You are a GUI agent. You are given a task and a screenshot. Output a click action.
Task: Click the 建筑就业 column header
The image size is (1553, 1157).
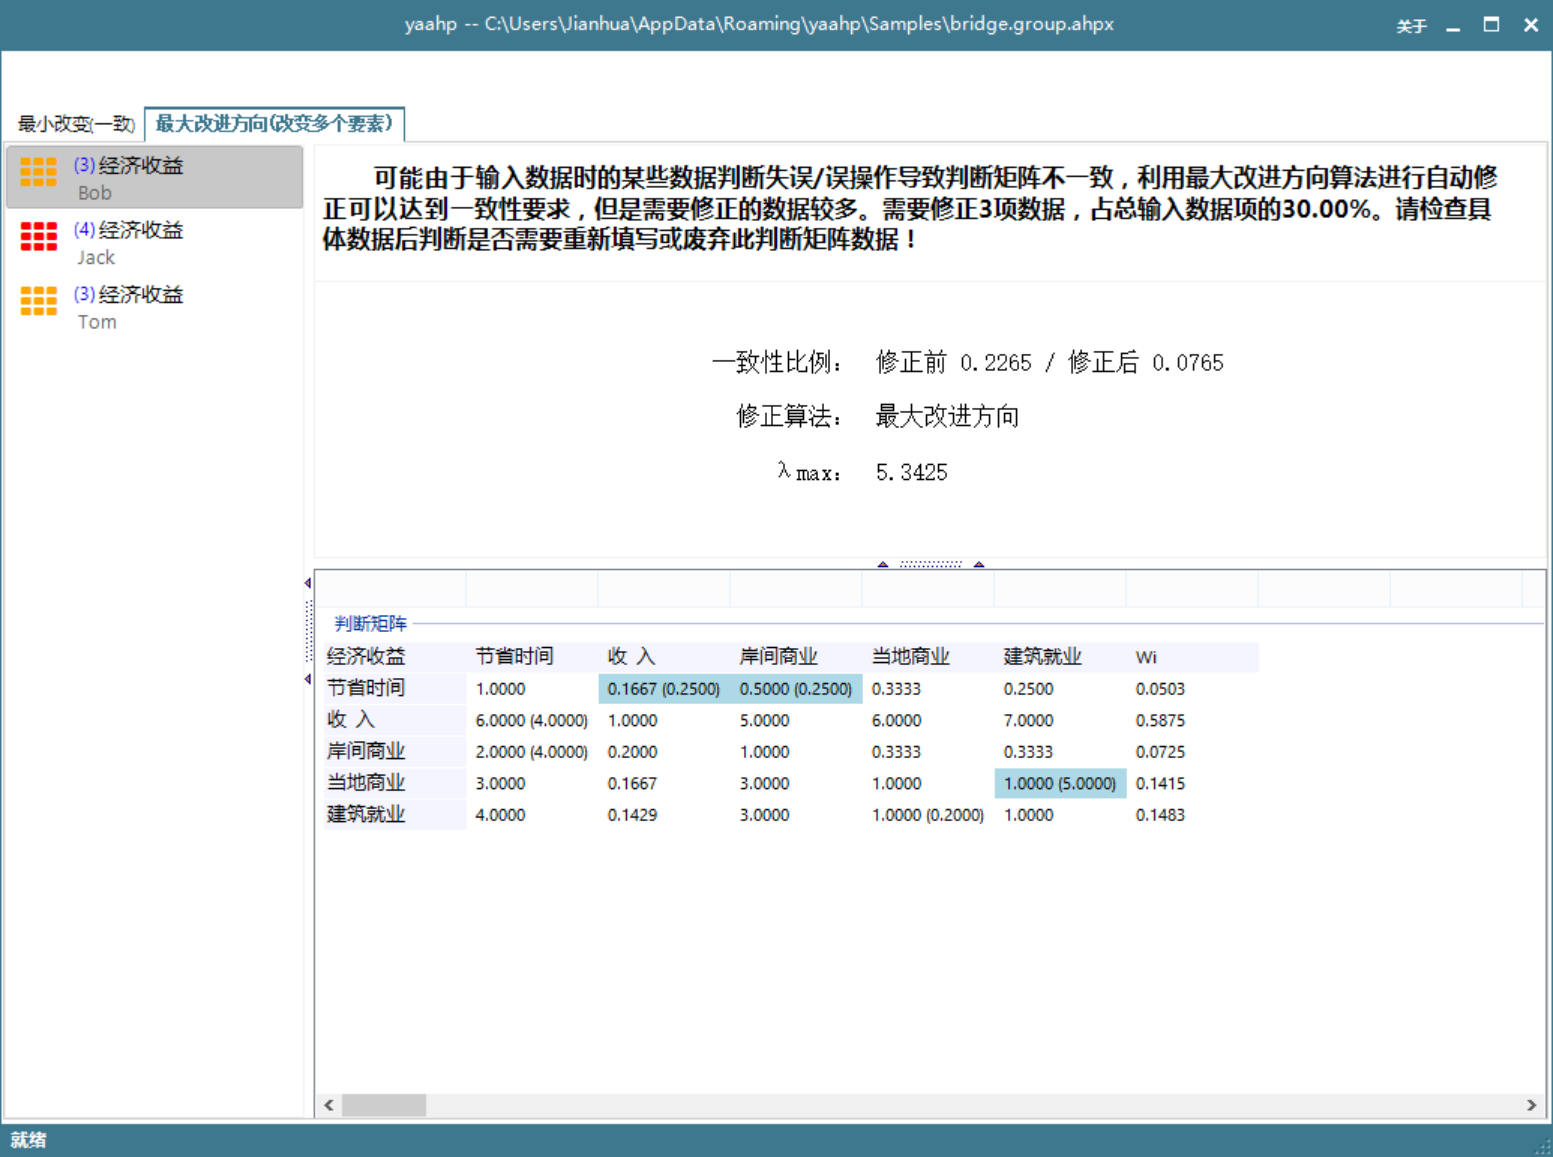[1042, 657]
